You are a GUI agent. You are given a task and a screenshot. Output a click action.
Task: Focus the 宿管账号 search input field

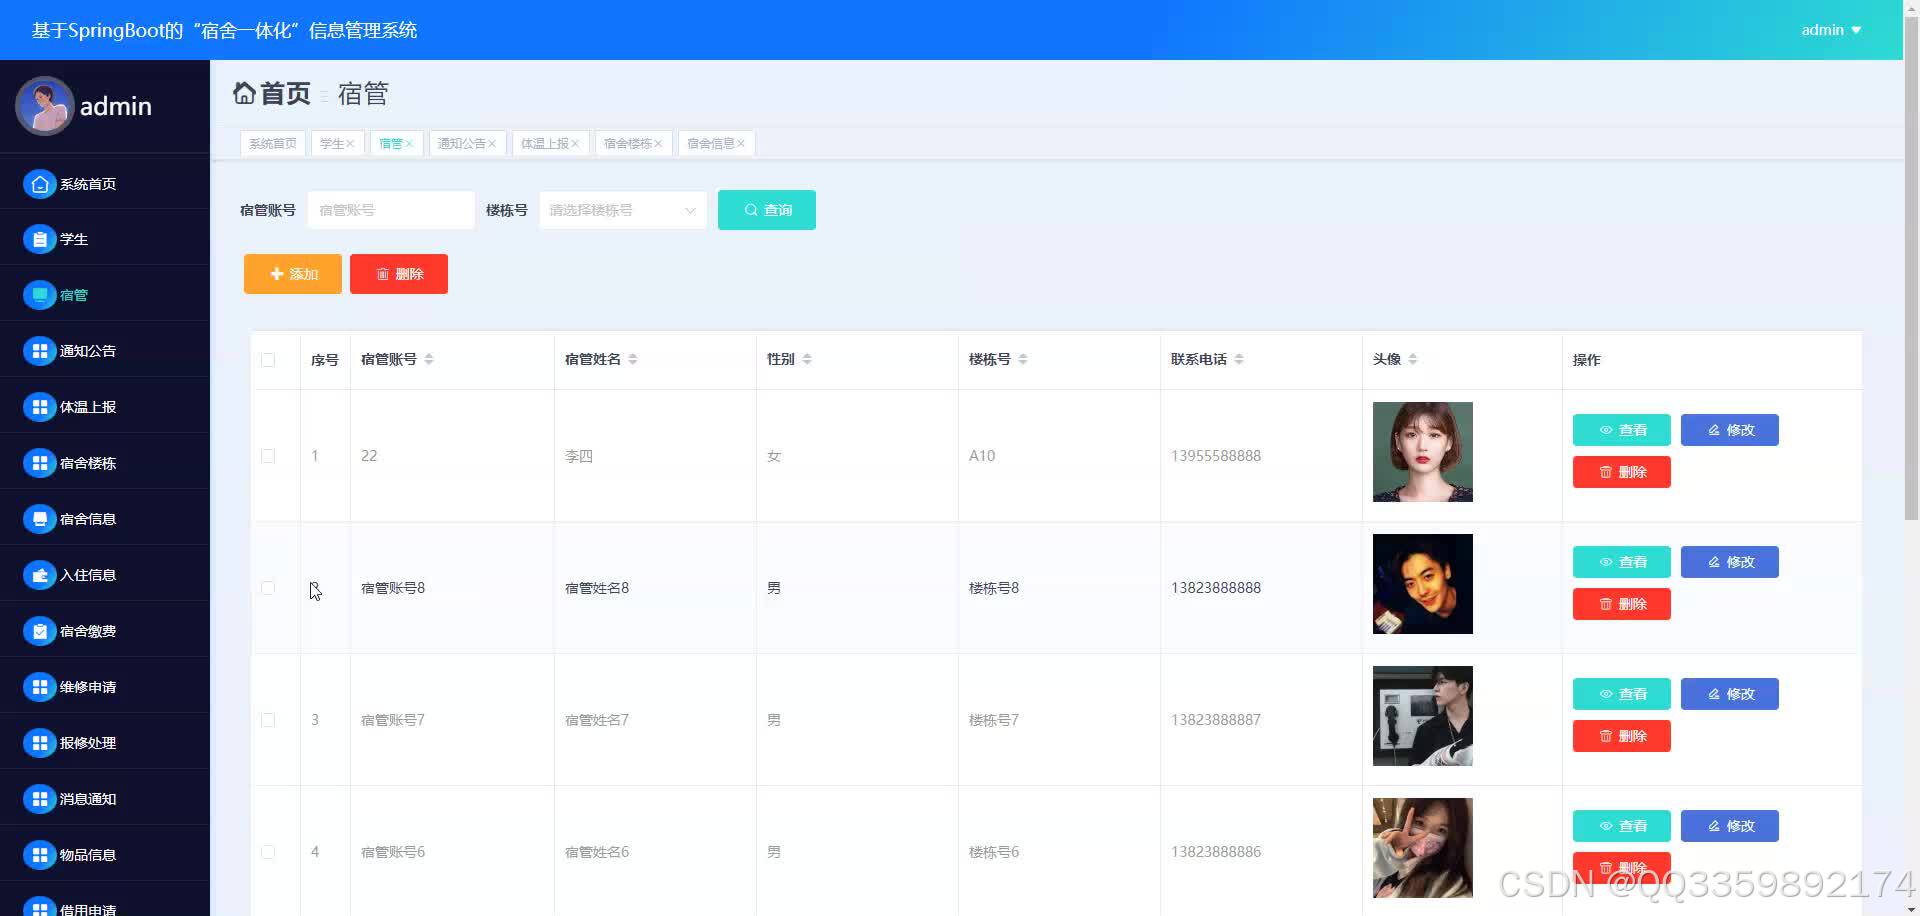[391, 210]
